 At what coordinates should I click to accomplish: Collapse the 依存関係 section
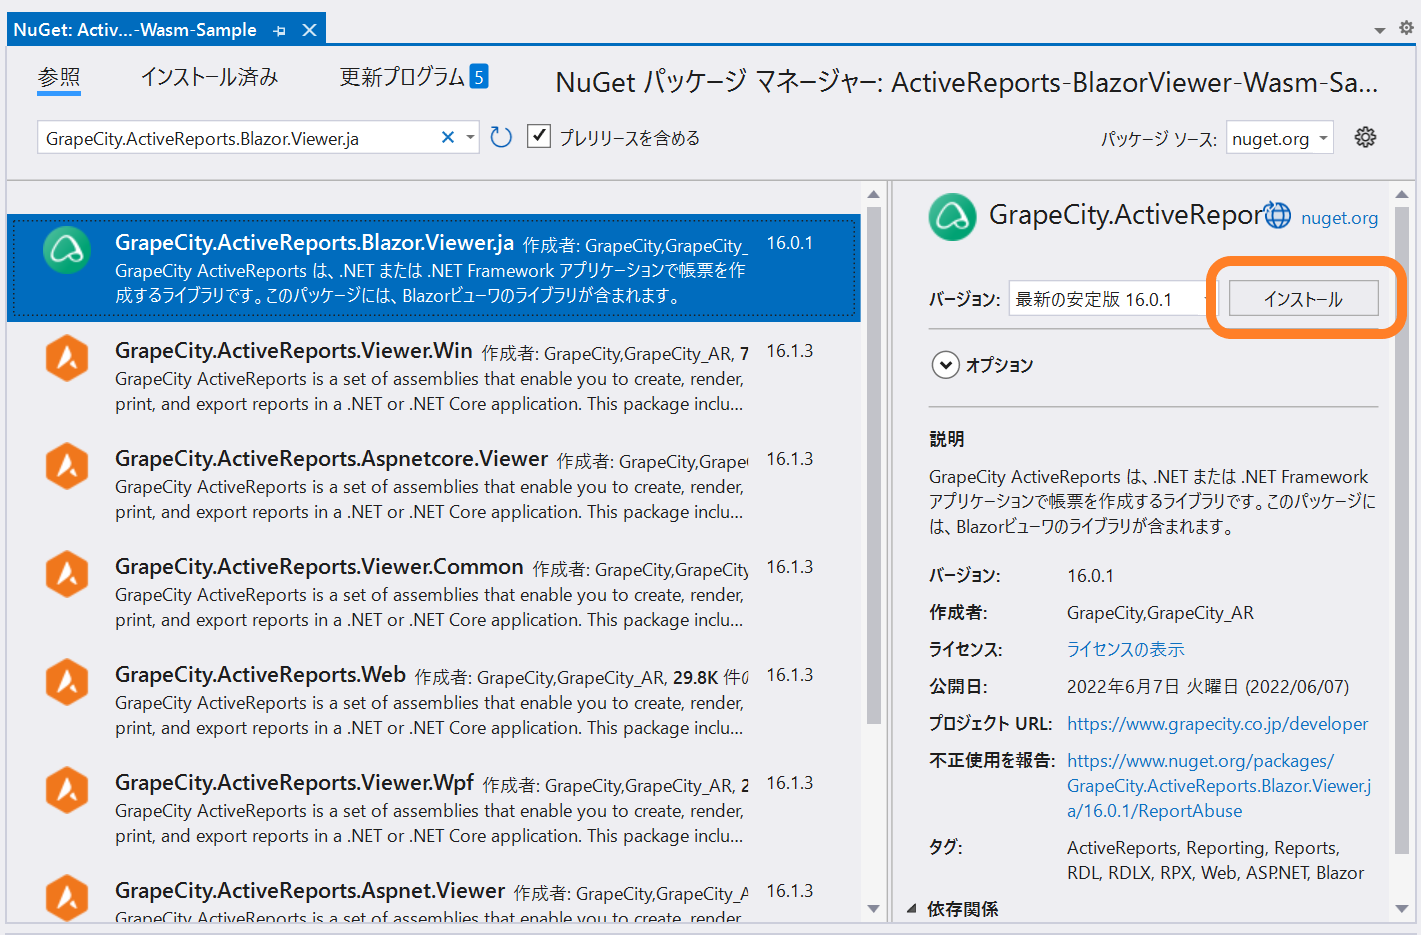911,909
